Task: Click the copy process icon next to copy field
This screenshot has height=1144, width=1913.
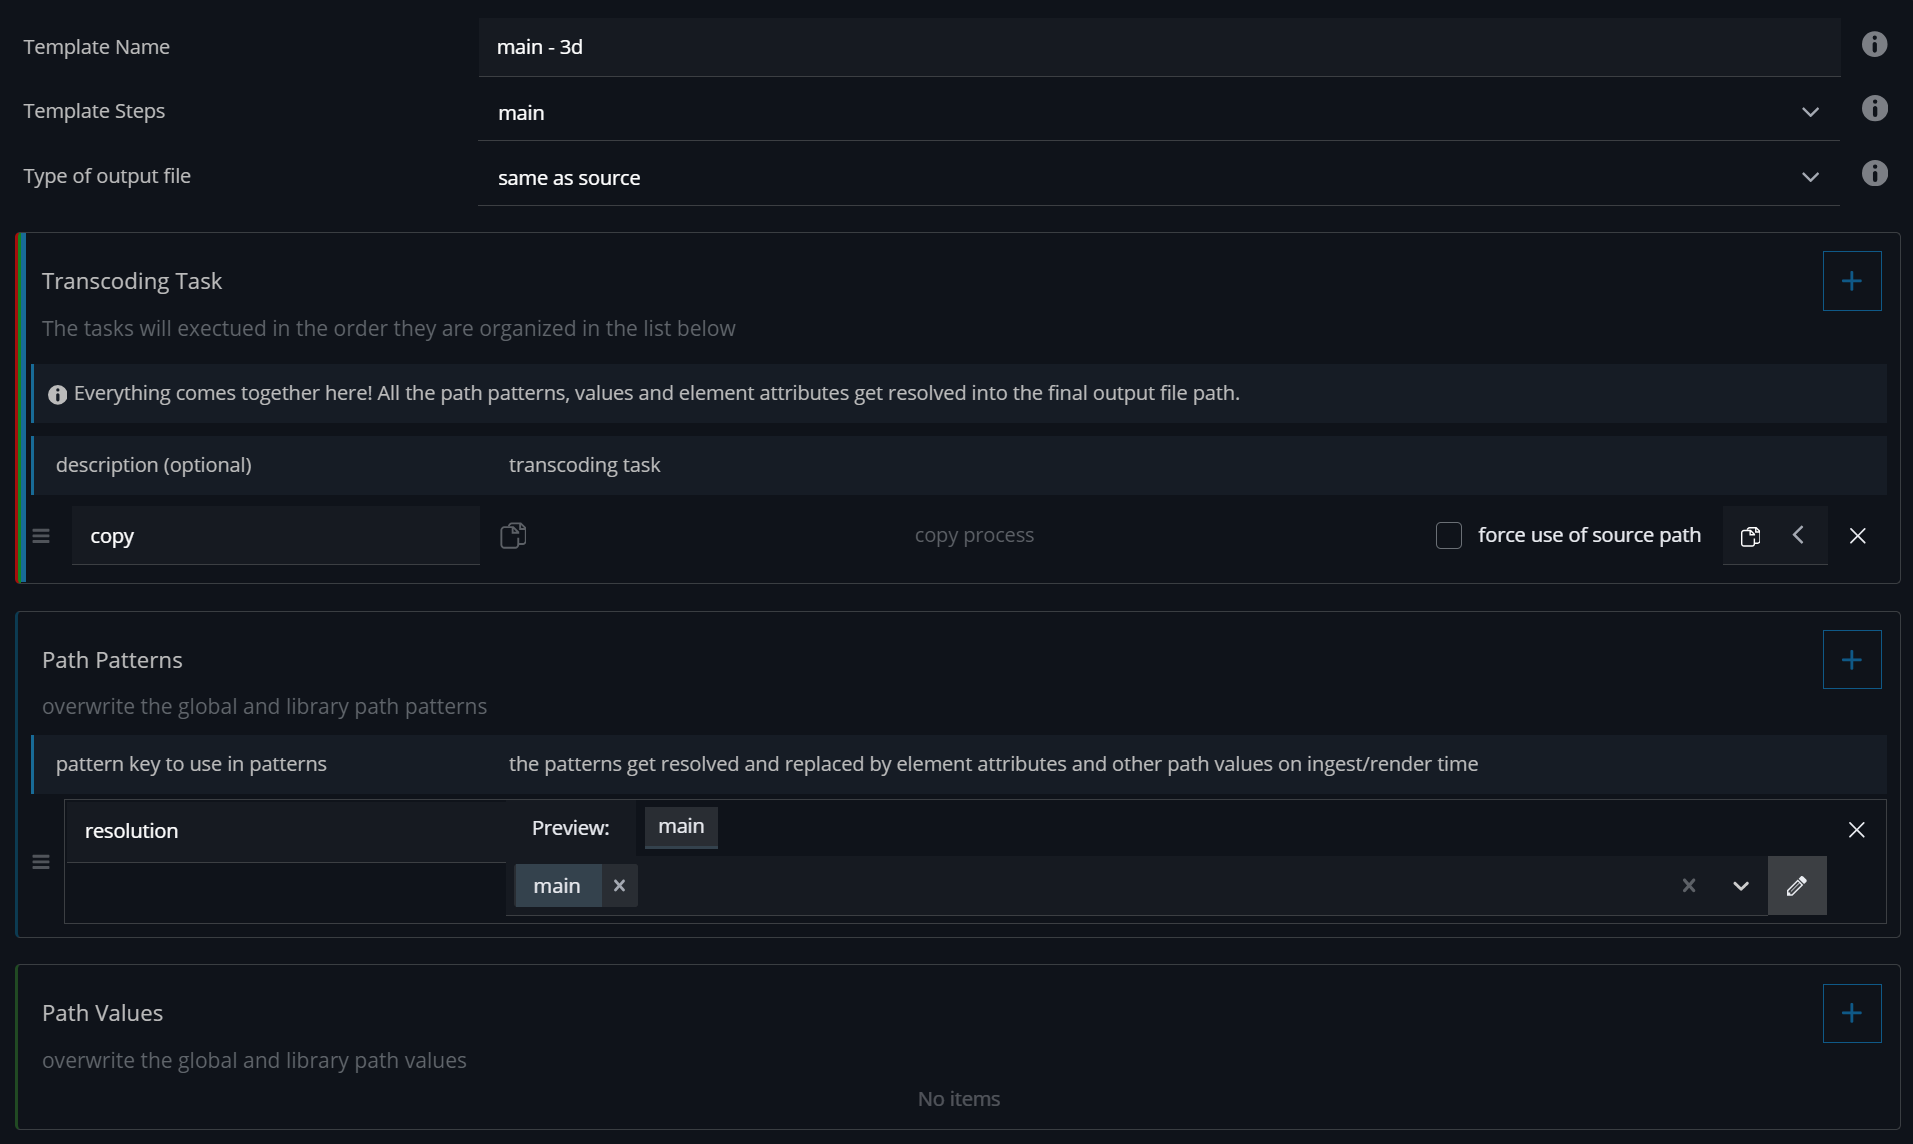Action: point(513,536)
